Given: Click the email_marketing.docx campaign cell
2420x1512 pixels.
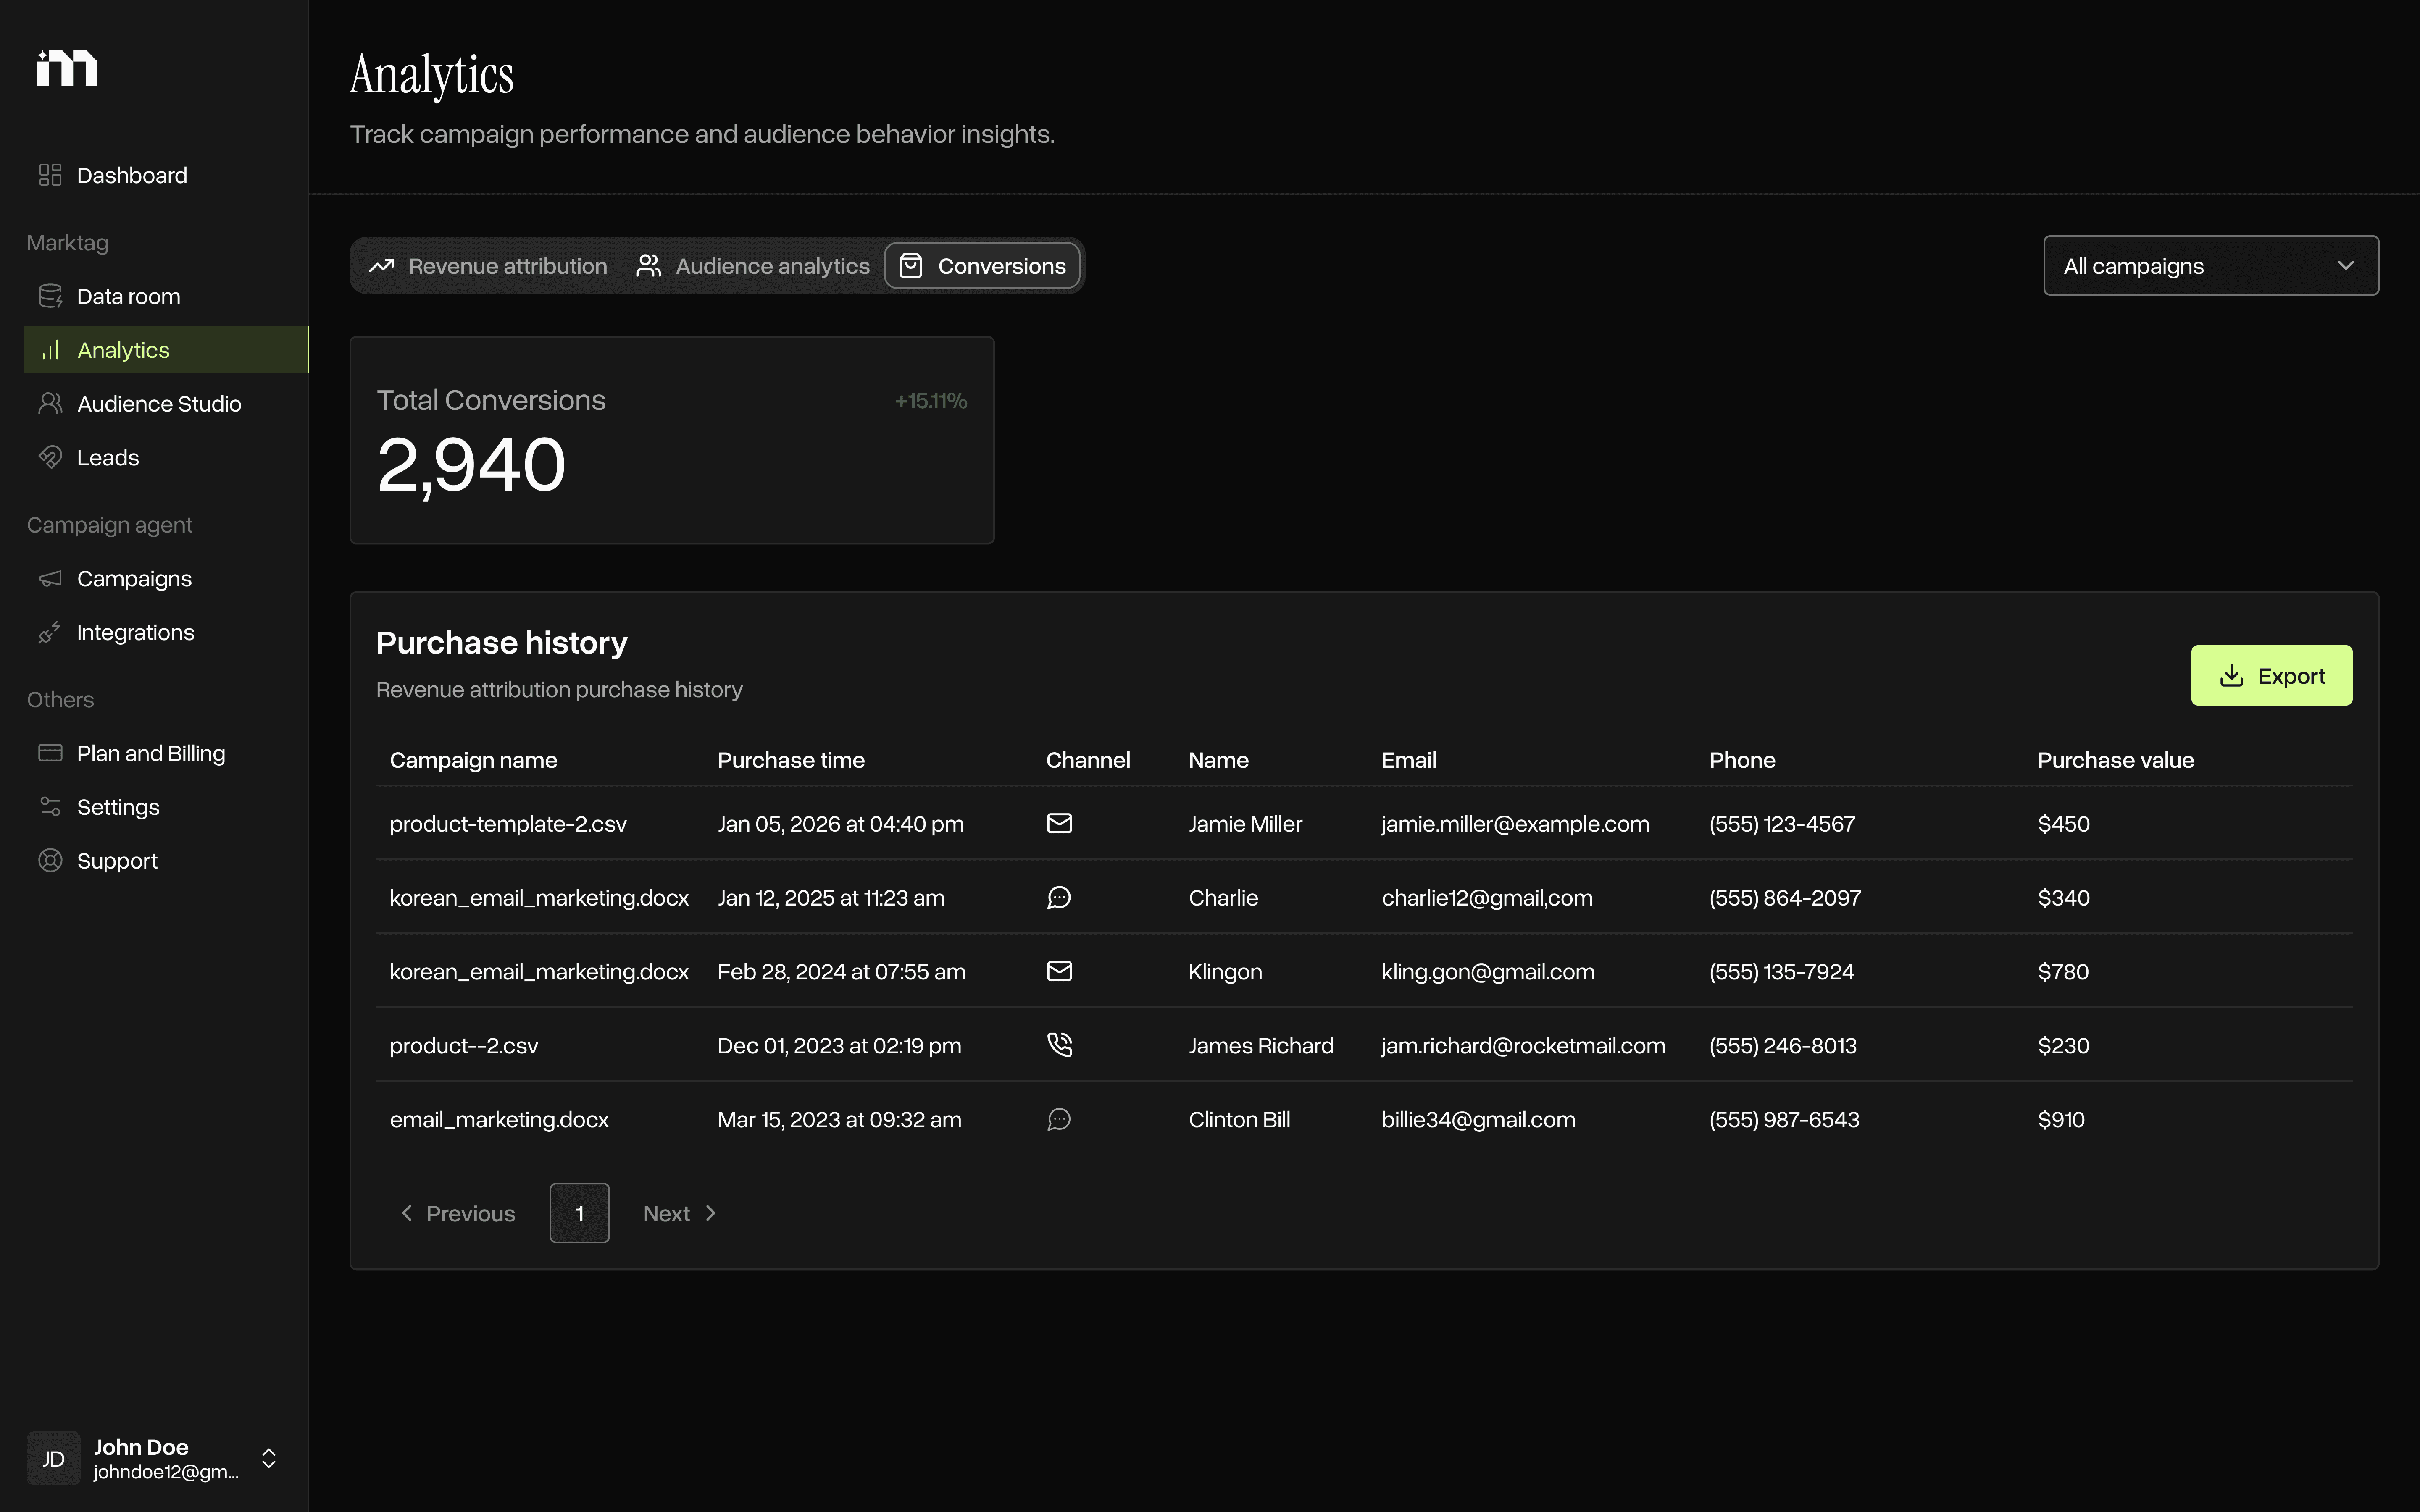Looking at the screenshot, I should click(499, 1120).
